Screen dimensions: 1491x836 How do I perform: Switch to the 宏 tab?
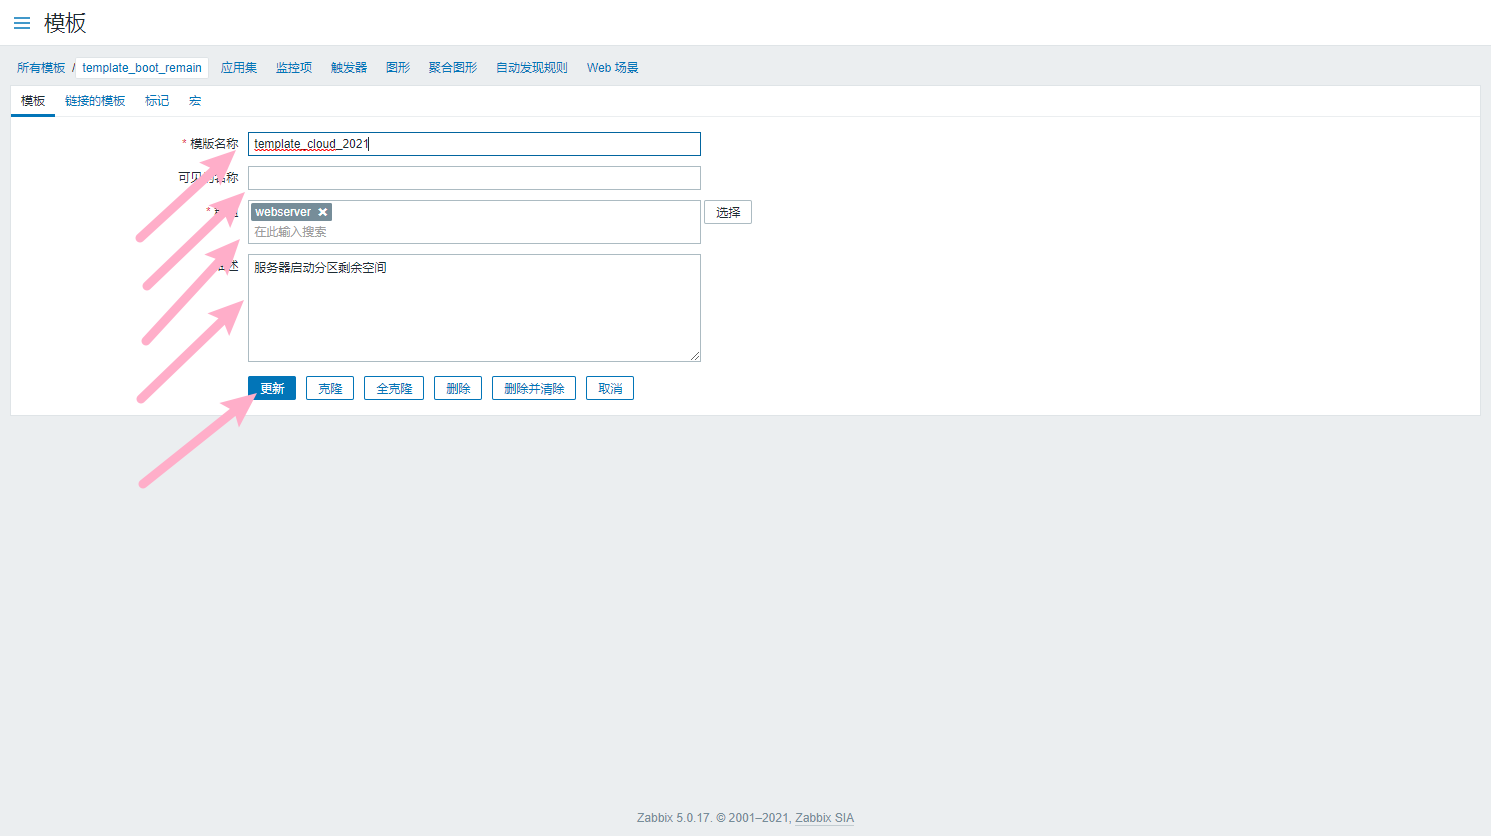(x=195, y=101)
